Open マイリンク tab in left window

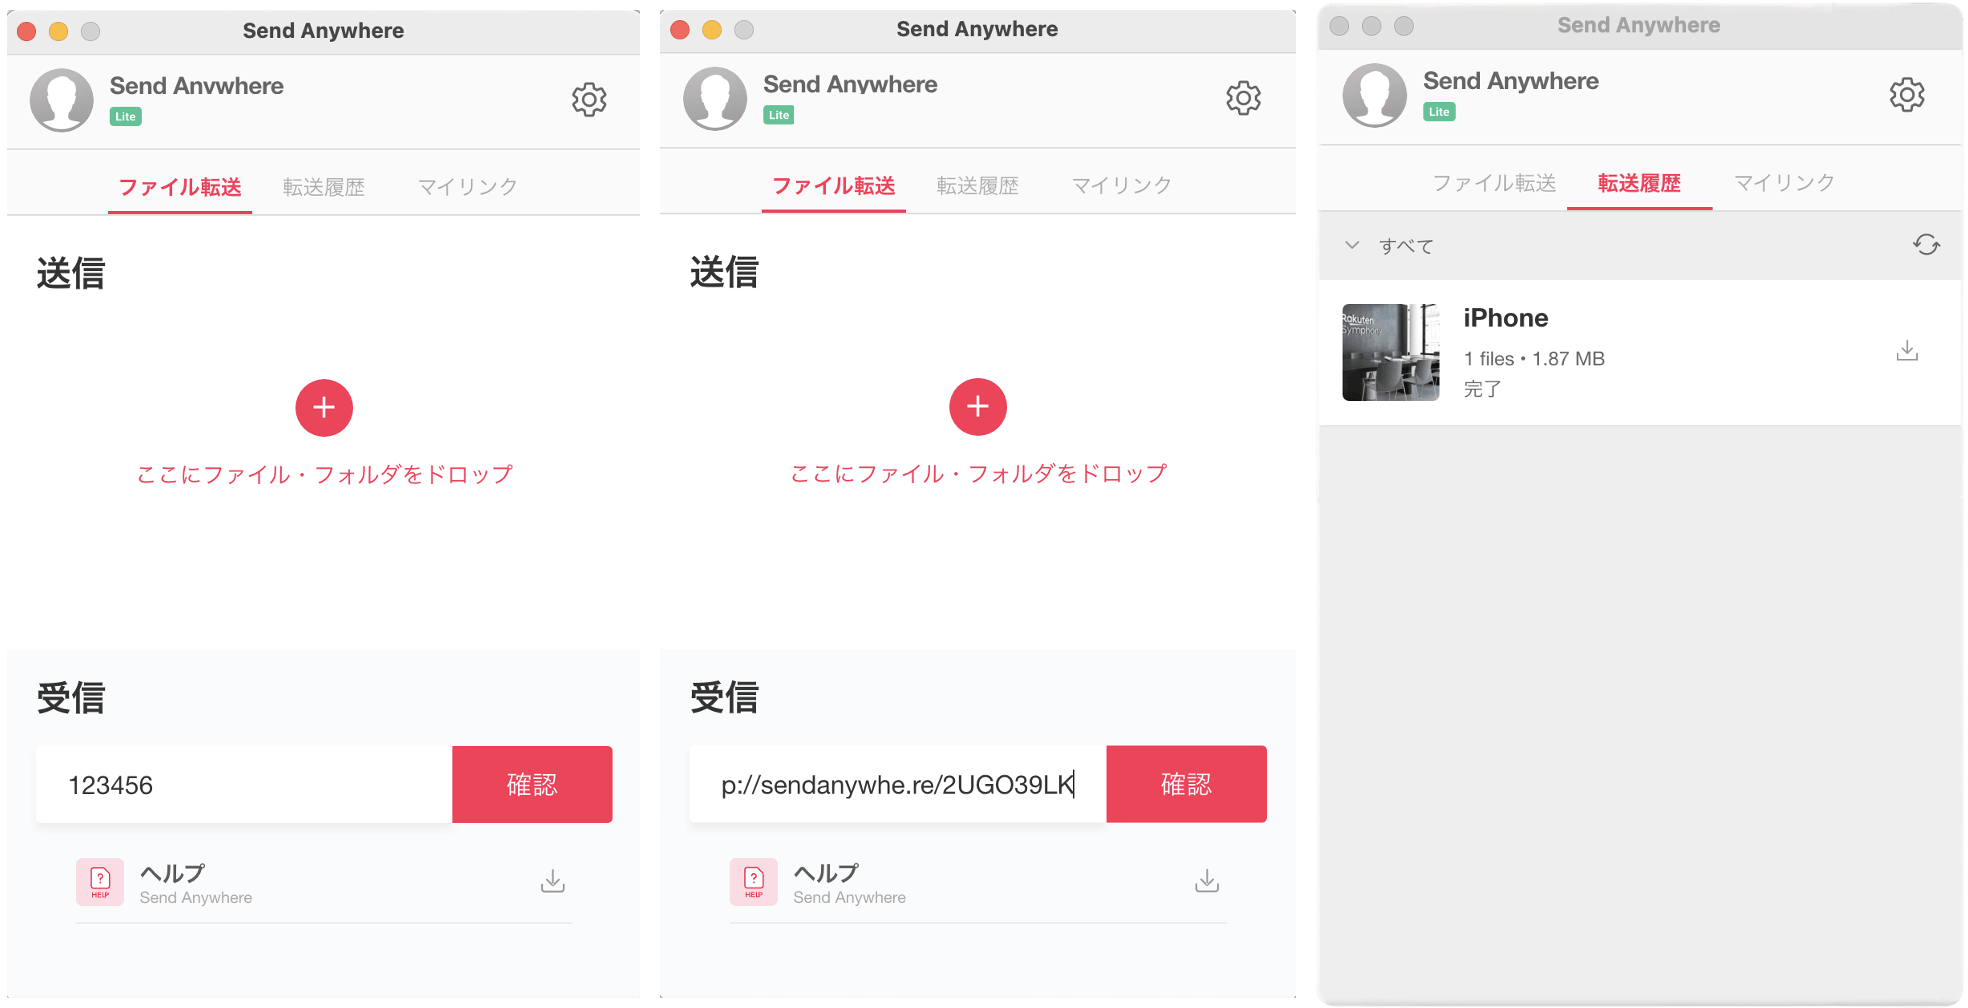tap(468, 188)
